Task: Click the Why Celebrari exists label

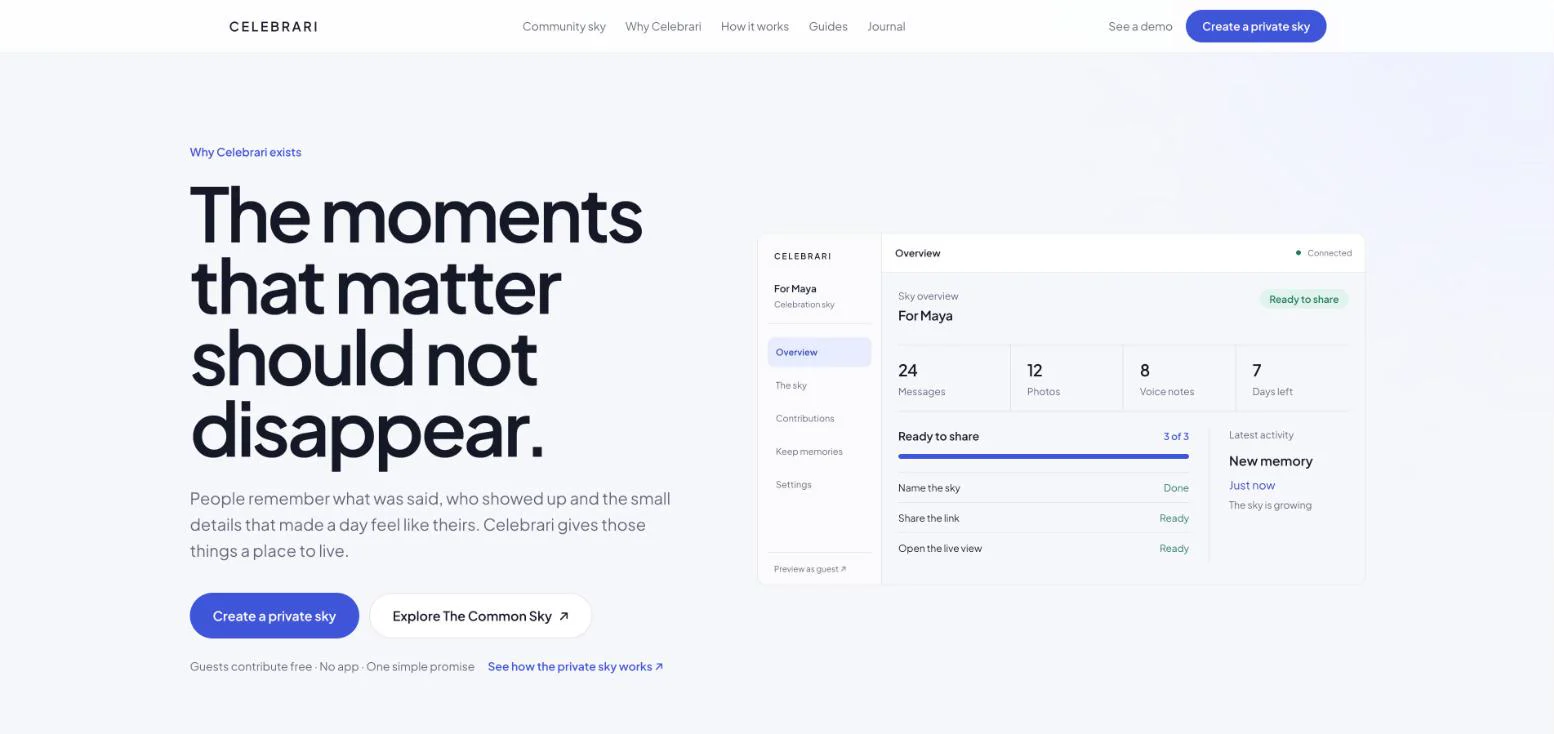Action: pos(246,152)
